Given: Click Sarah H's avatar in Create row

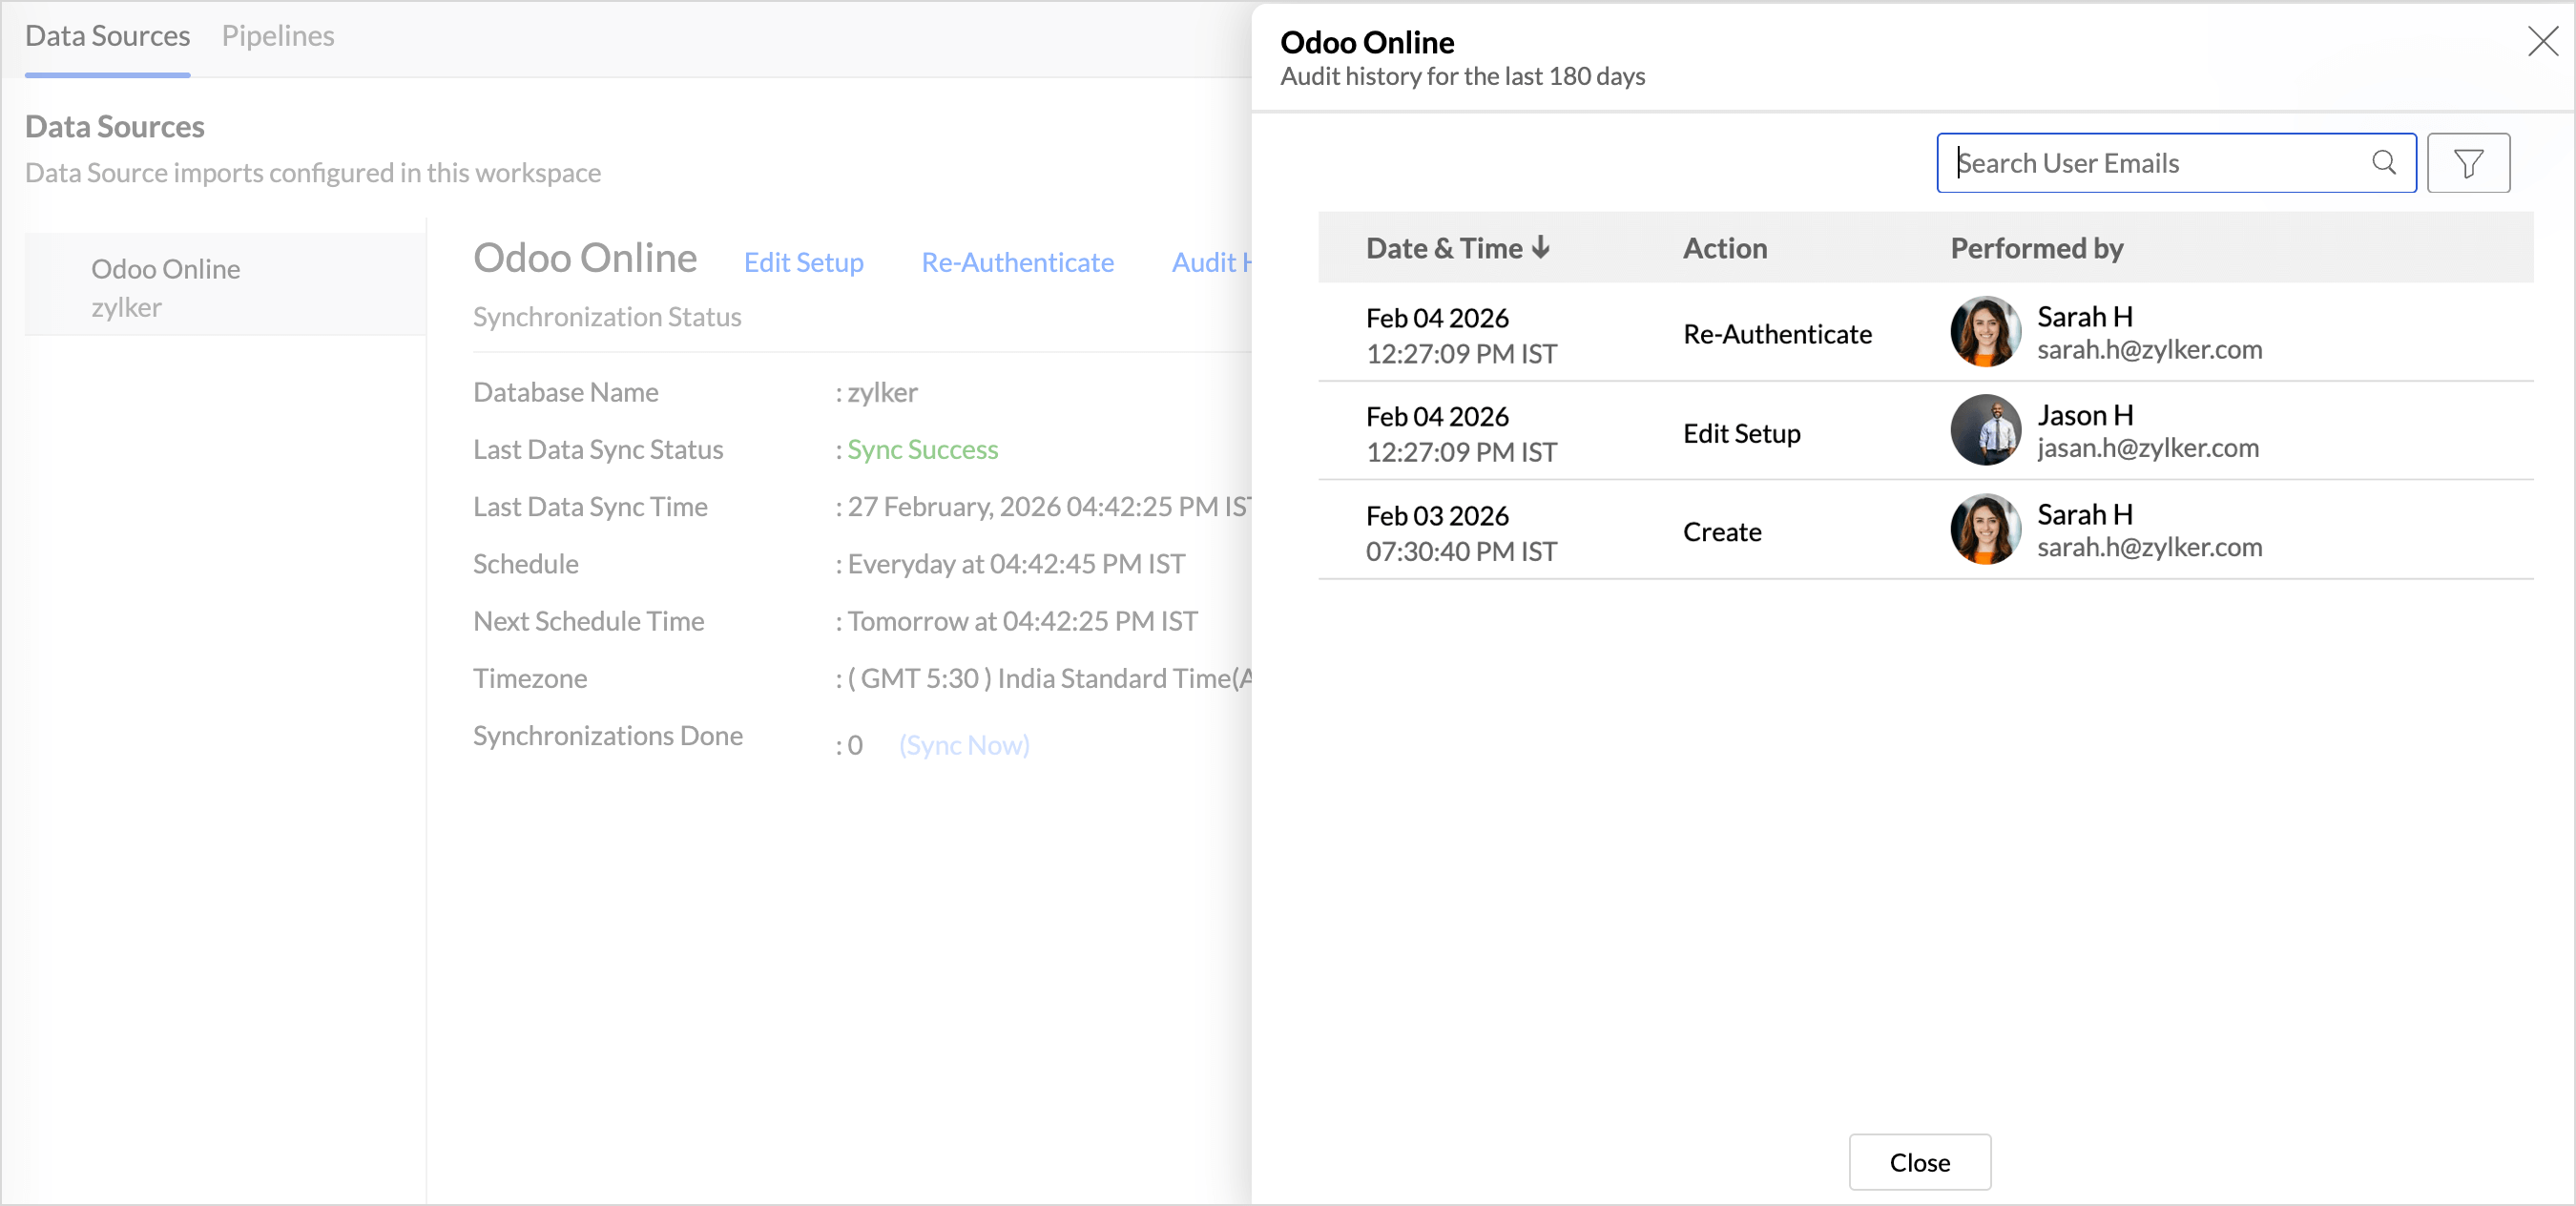Looking at the screenshot, I should click(x=1984, y=530).
